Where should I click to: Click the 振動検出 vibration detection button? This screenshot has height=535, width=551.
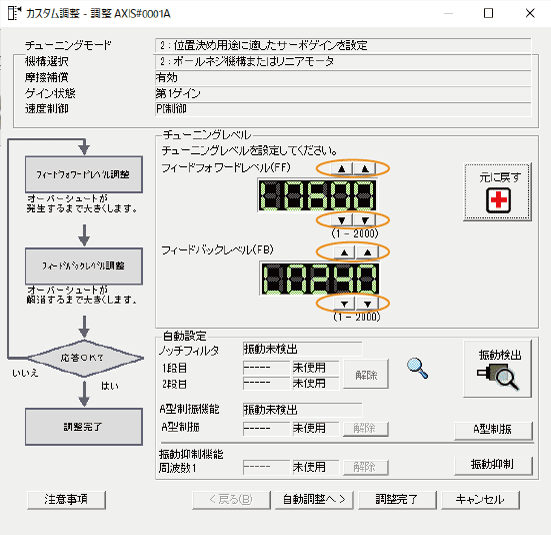pyautogui.click(x=498, y=369)
